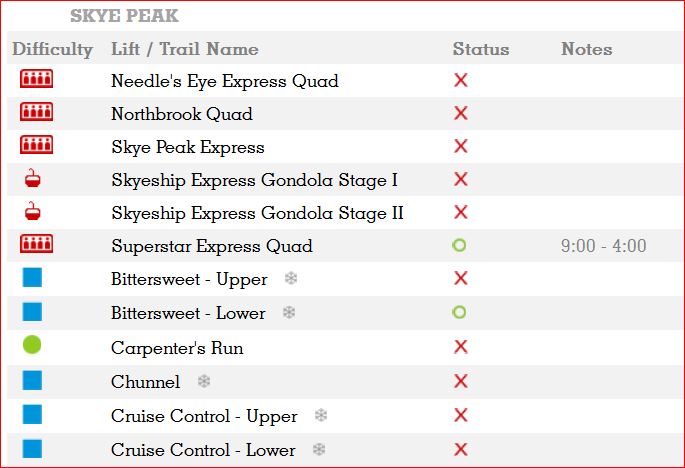Click the blue square difficulty marker for Chunnel
685x468 pixels.
(x=32, y=380)
